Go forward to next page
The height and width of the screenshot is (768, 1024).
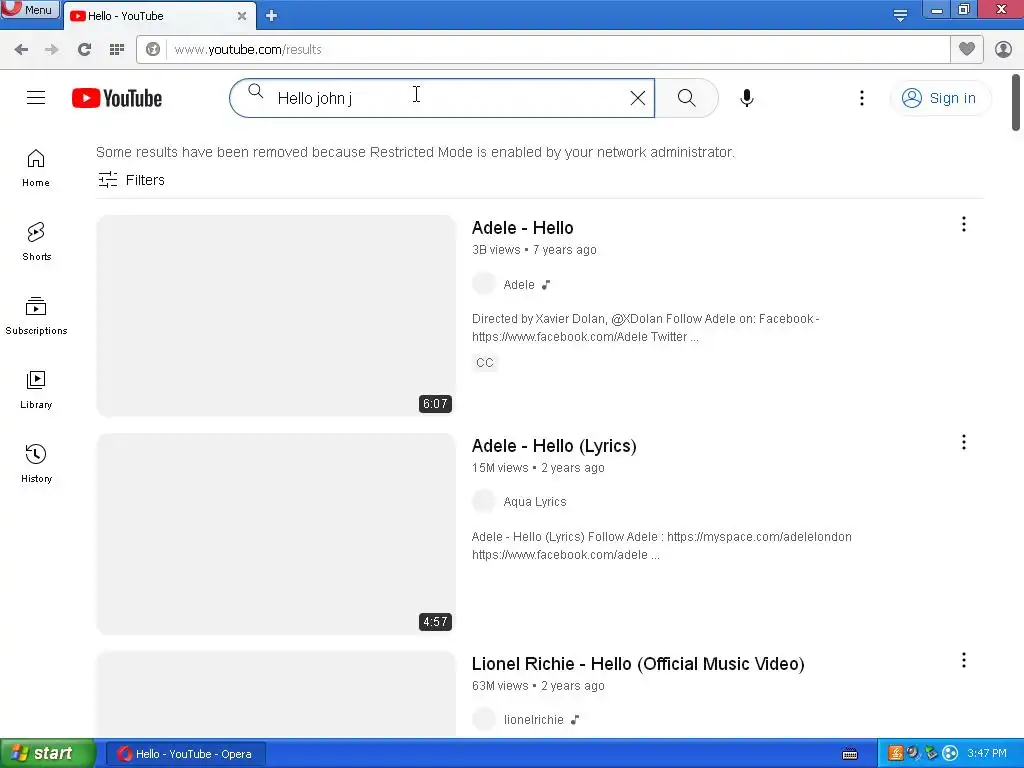52,50
